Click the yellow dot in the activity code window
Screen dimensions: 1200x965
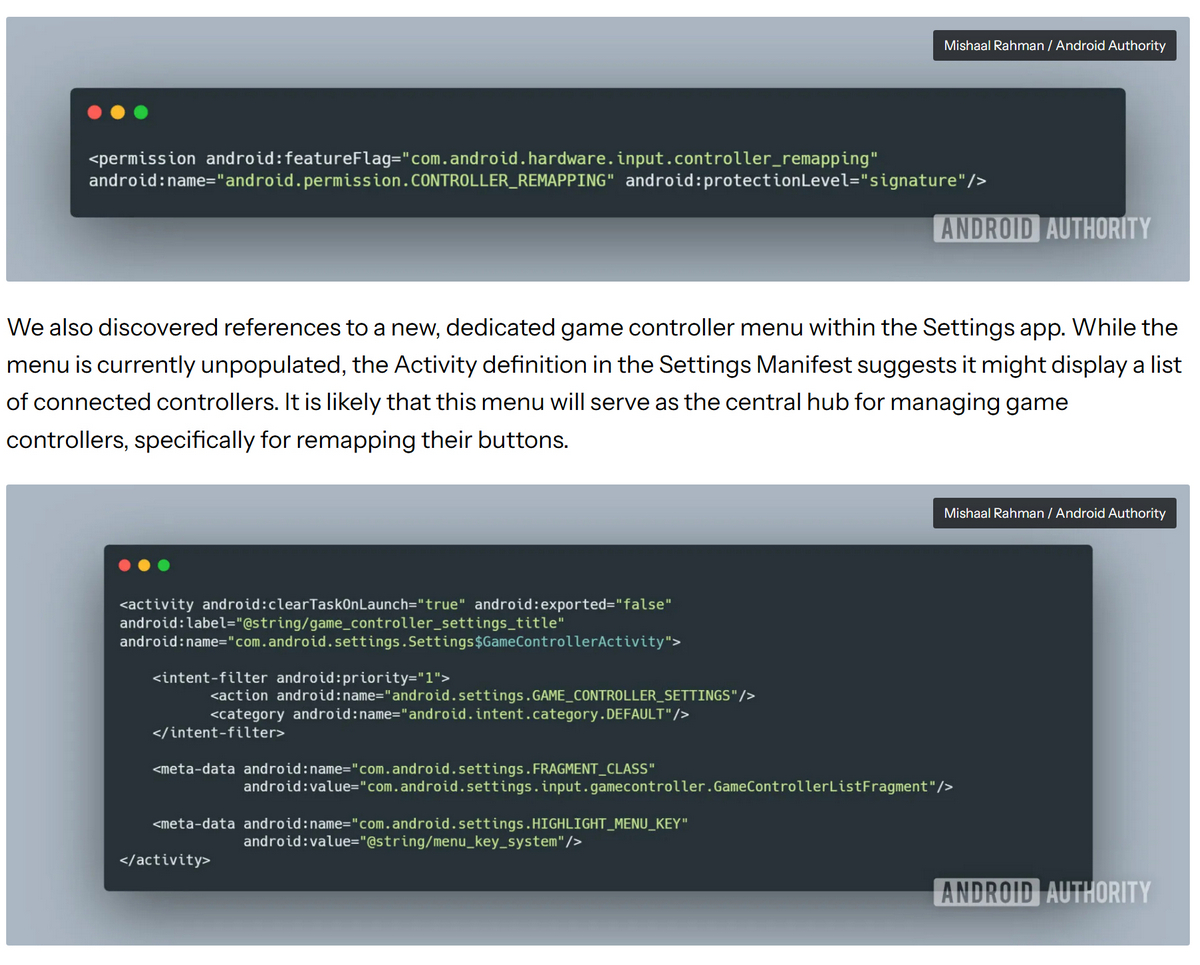[144, 565]
